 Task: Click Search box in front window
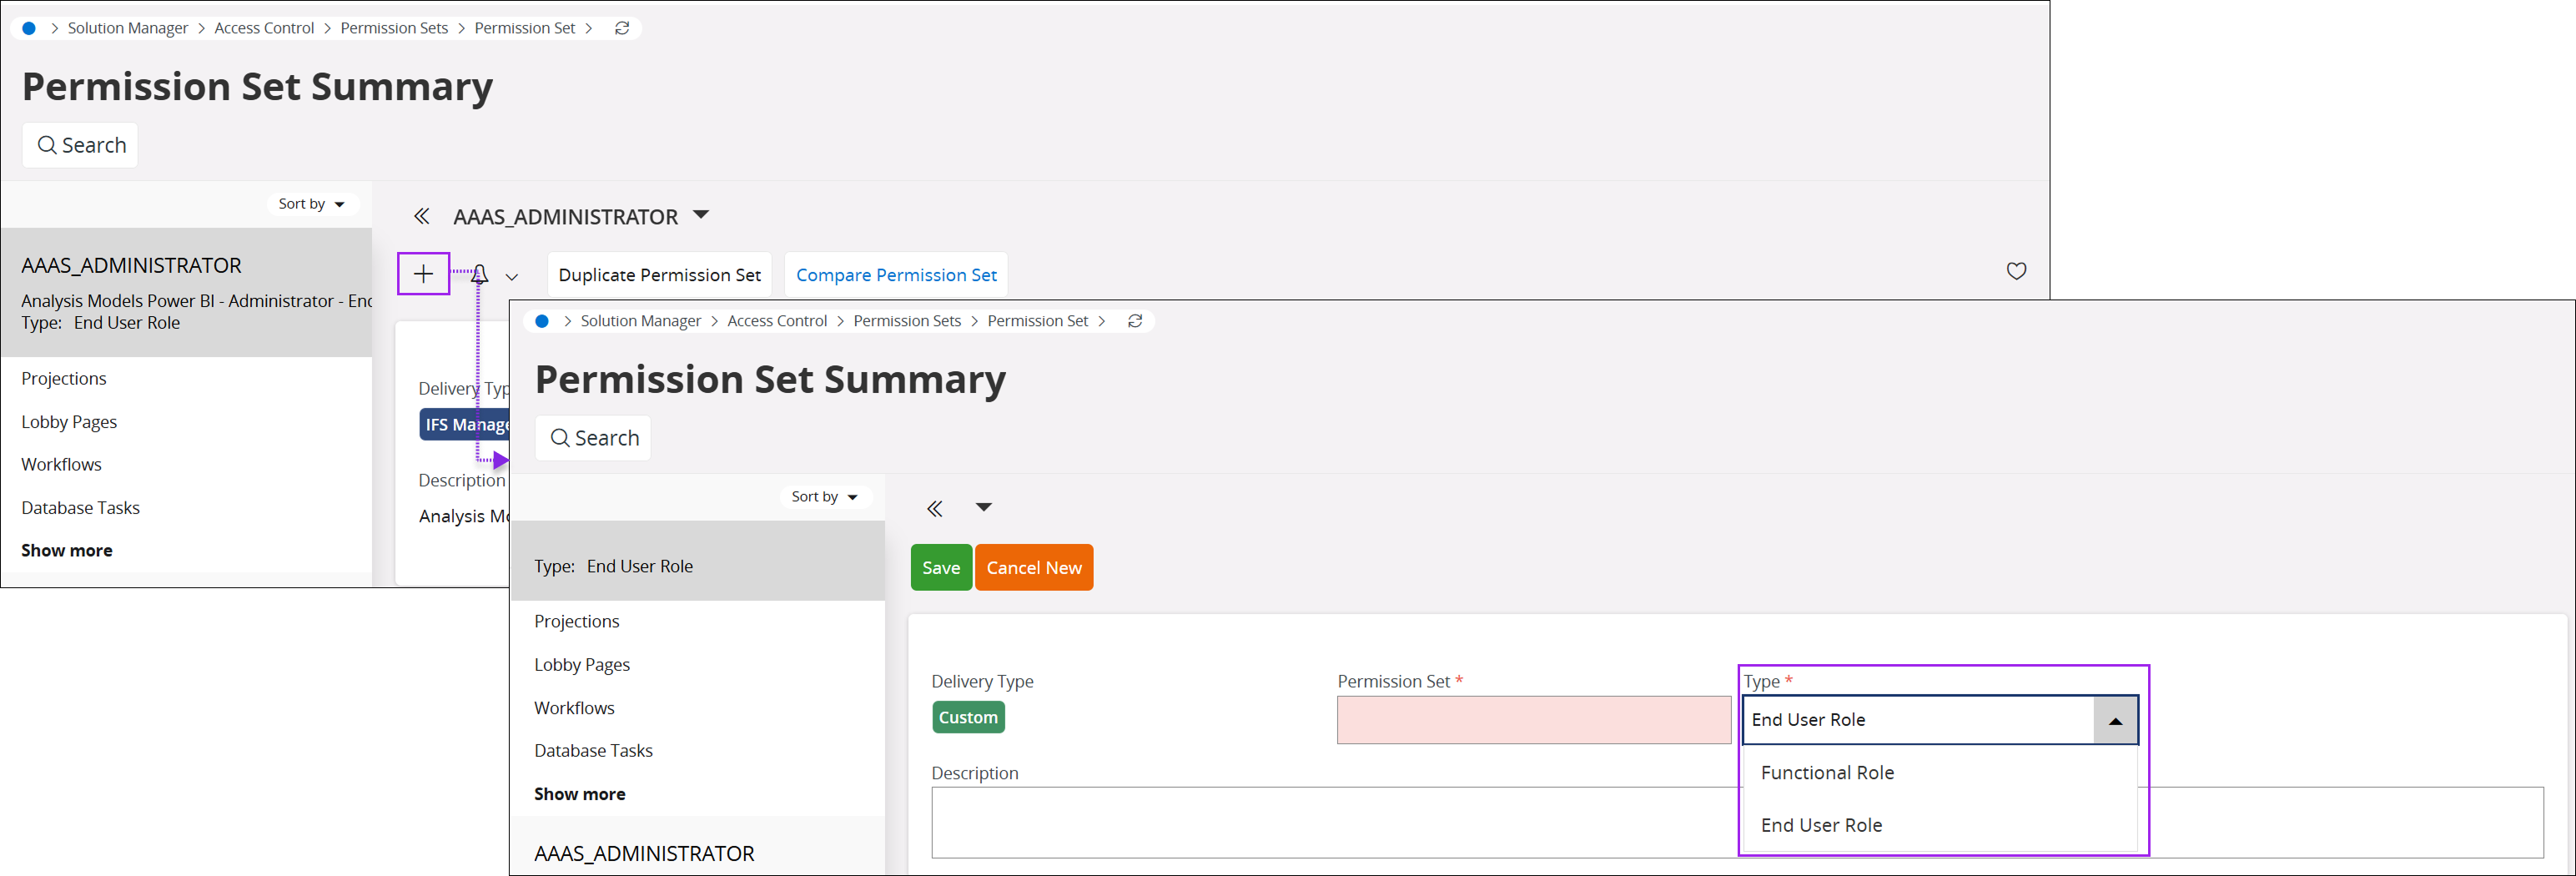(593, 438)
